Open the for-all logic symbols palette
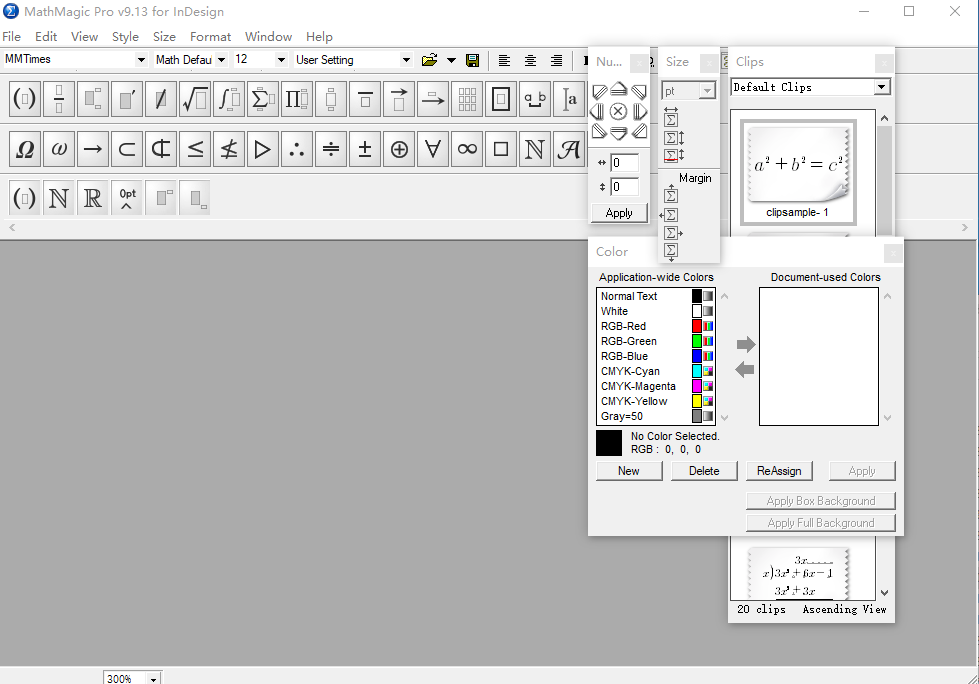The height and width of the screenshot is (684, 979). [x=433, y=149]
